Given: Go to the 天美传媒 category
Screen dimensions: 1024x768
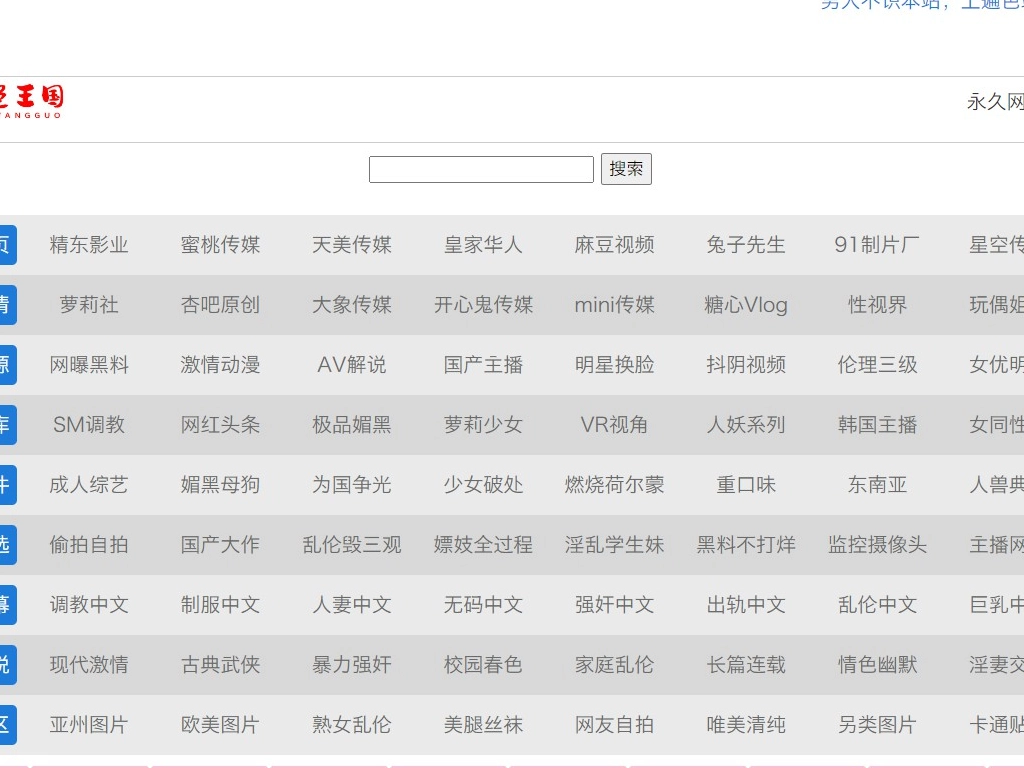Looking at the screenshot, I should click(351, 245).
